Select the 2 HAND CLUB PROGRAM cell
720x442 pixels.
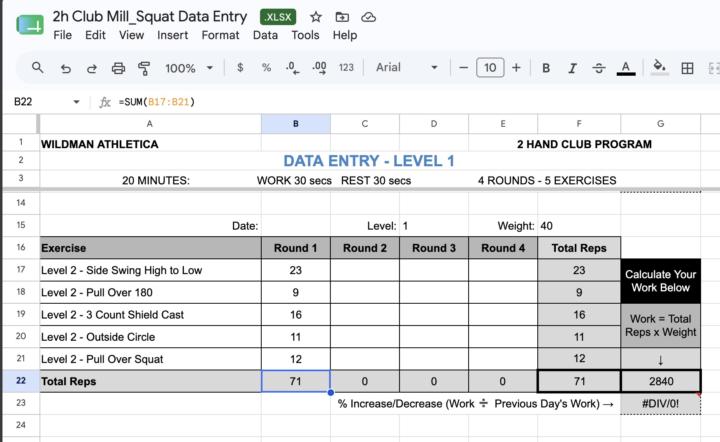pos(584,144)
